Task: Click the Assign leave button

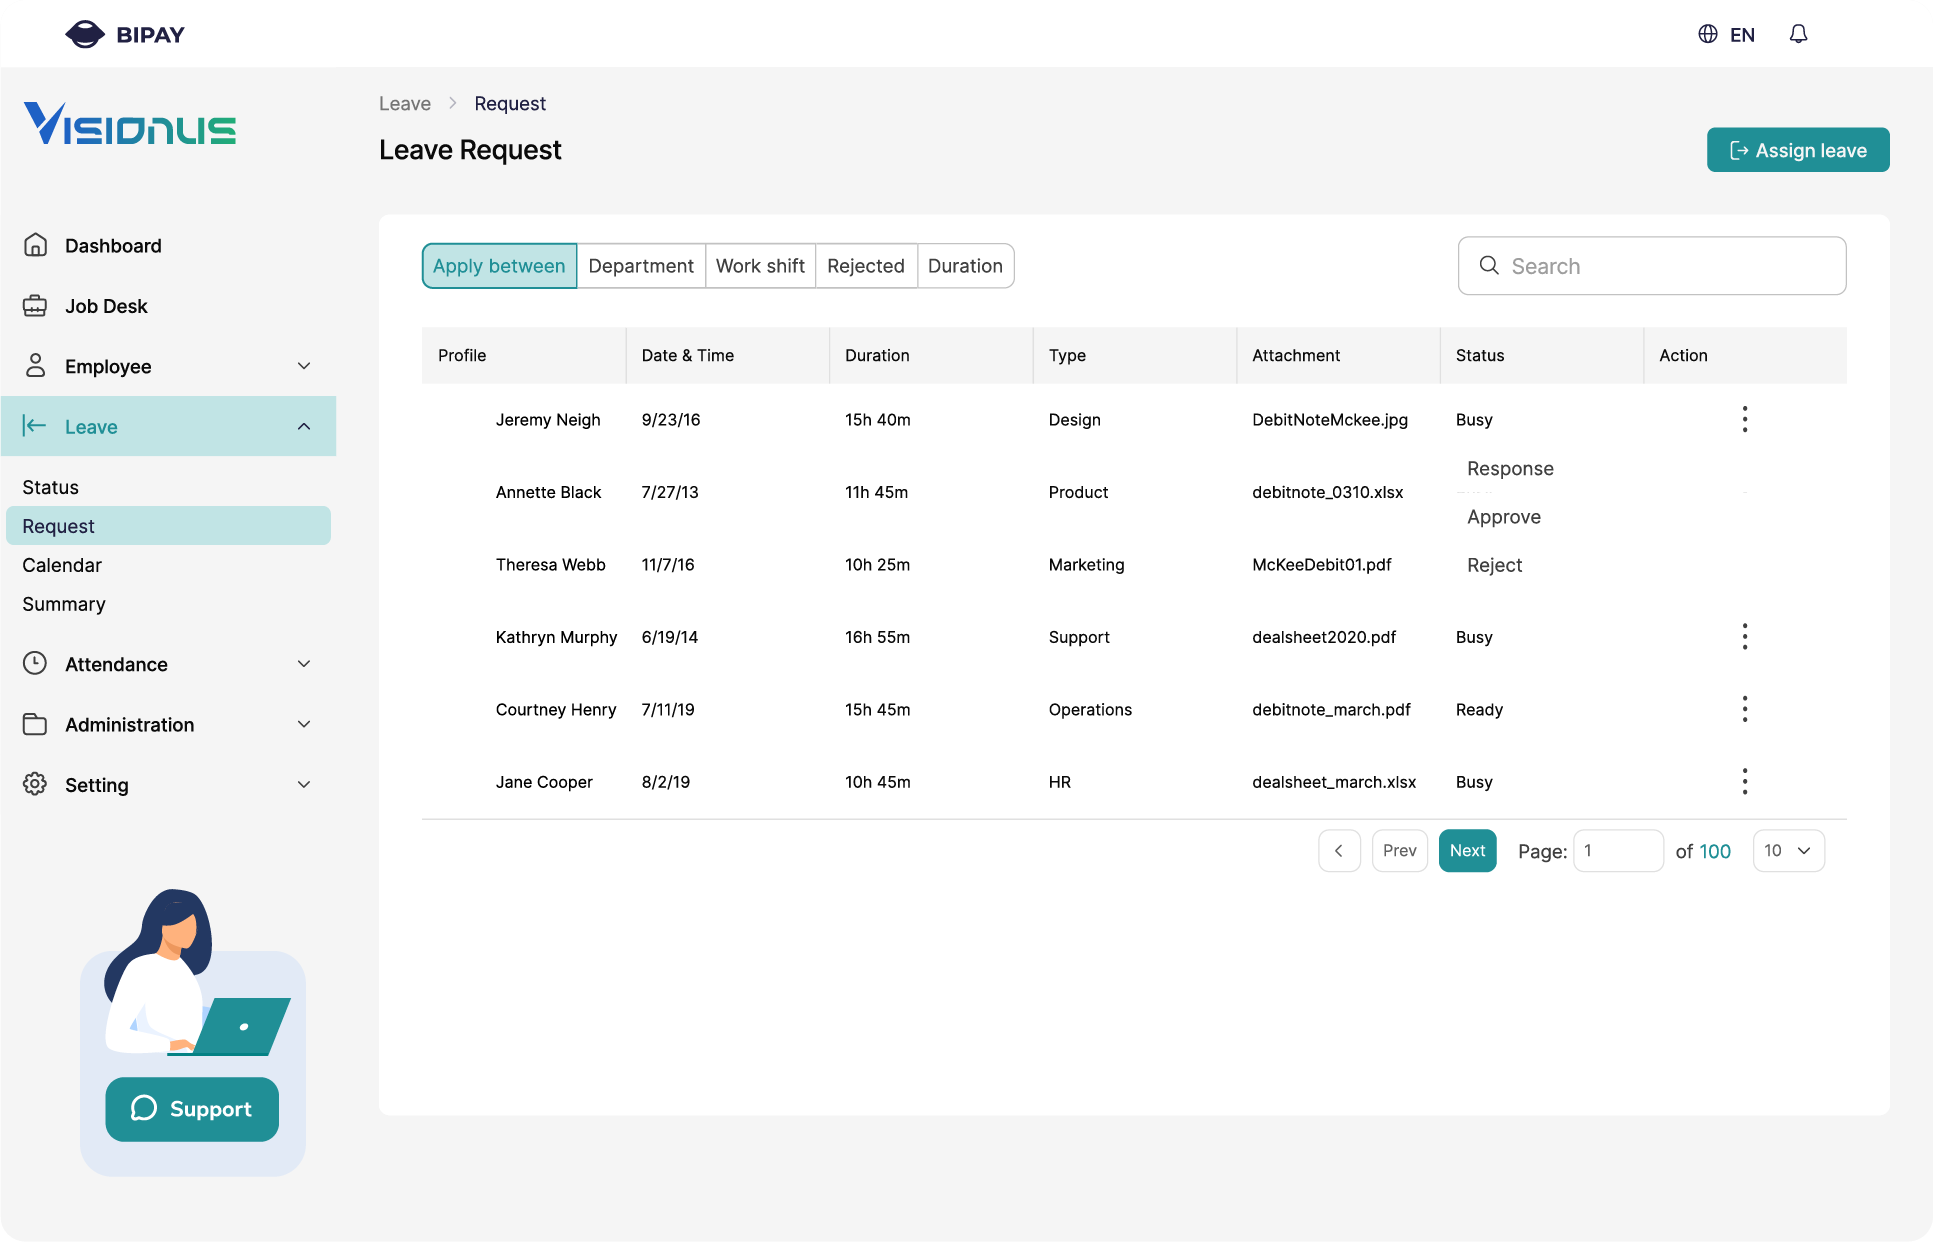Action: [x=1797, y=149]
